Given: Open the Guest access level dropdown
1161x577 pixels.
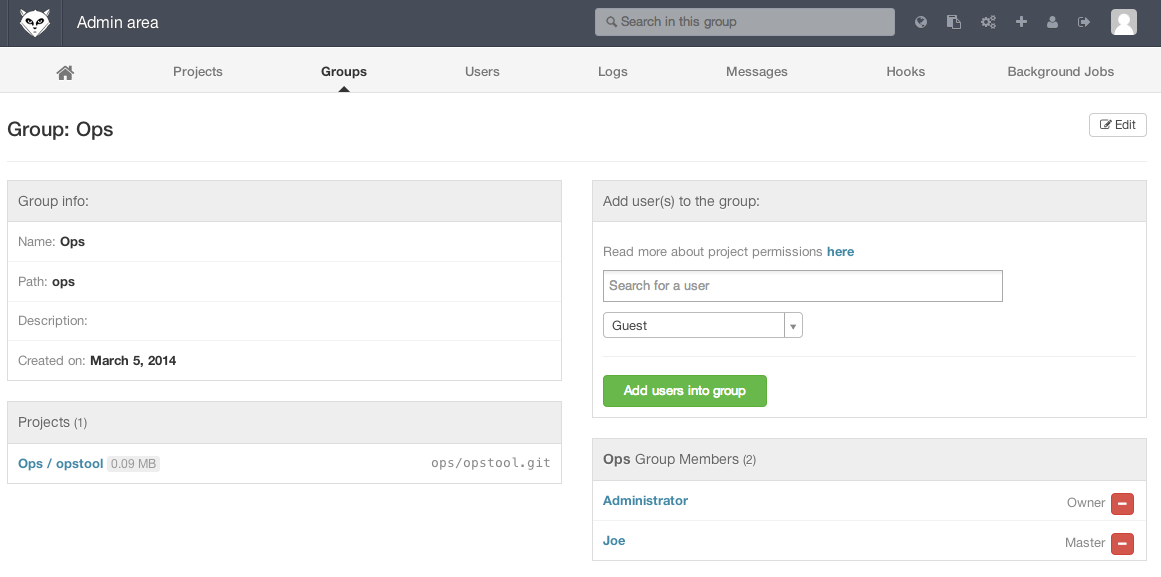Looking at the screenshot, I should (702, 326).
